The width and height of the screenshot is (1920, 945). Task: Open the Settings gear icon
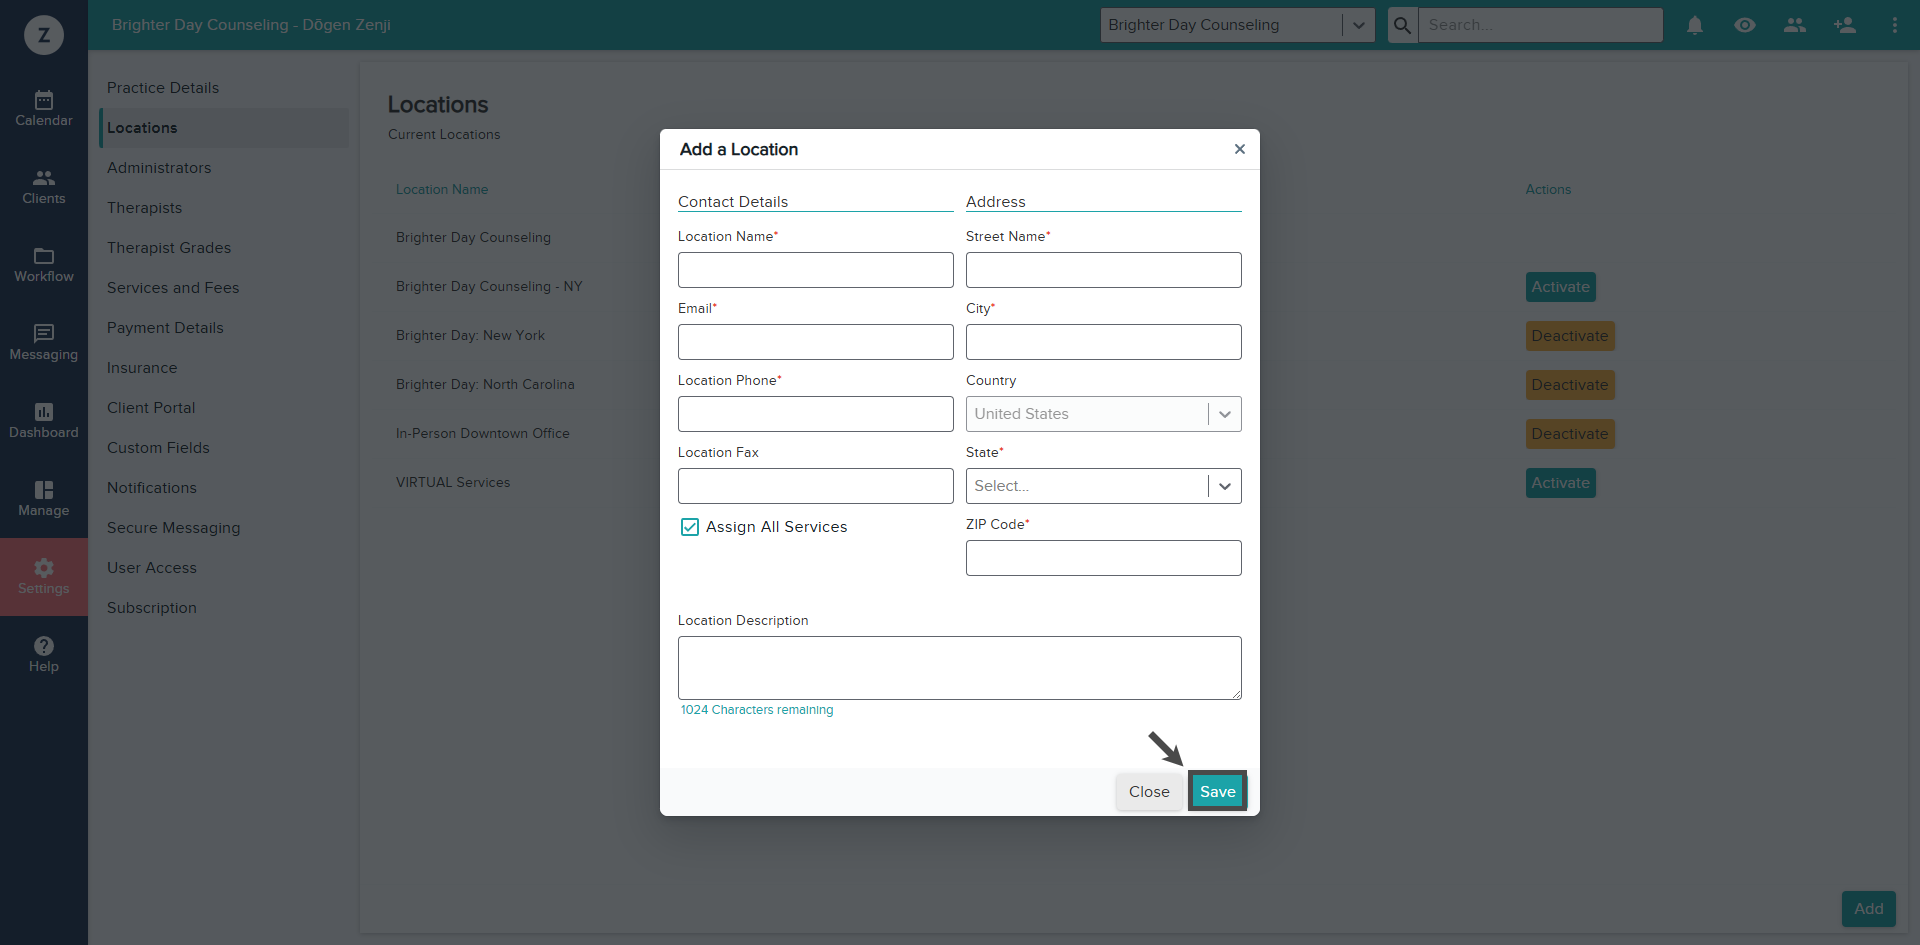click(44, 577)
